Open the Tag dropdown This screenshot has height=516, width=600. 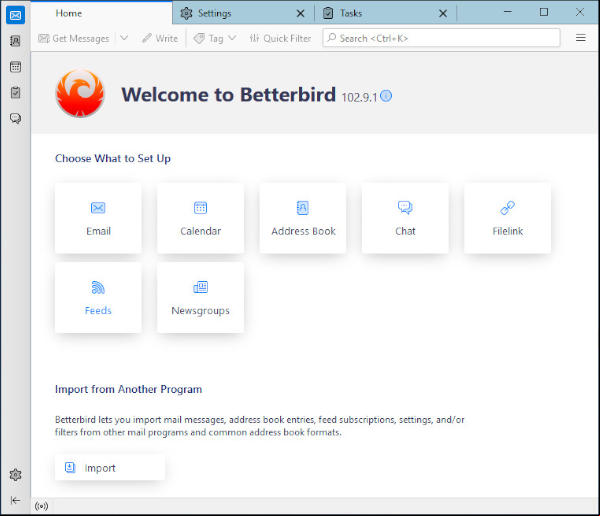[215, 38]
